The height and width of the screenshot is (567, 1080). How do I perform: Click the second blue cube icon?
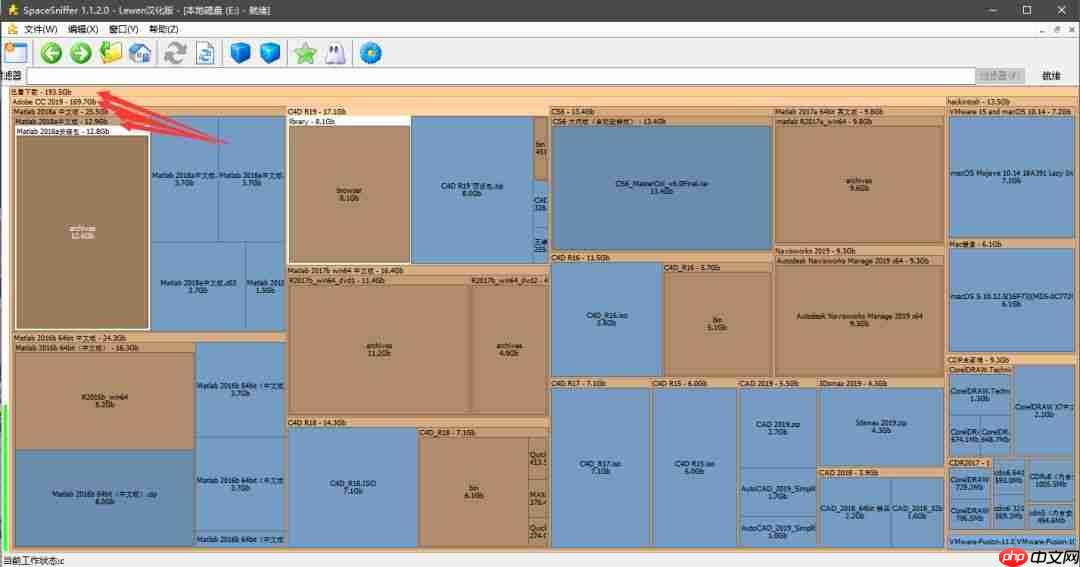270,53
